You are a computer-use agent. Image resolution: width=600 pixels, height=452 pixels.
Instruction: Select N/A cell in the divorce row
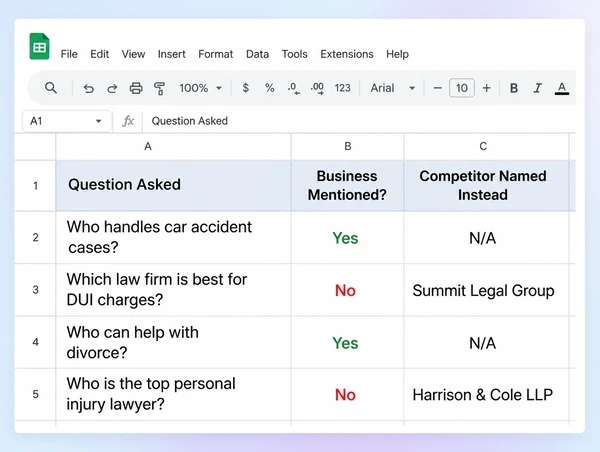pyautogui.click(x=486, y=342)
